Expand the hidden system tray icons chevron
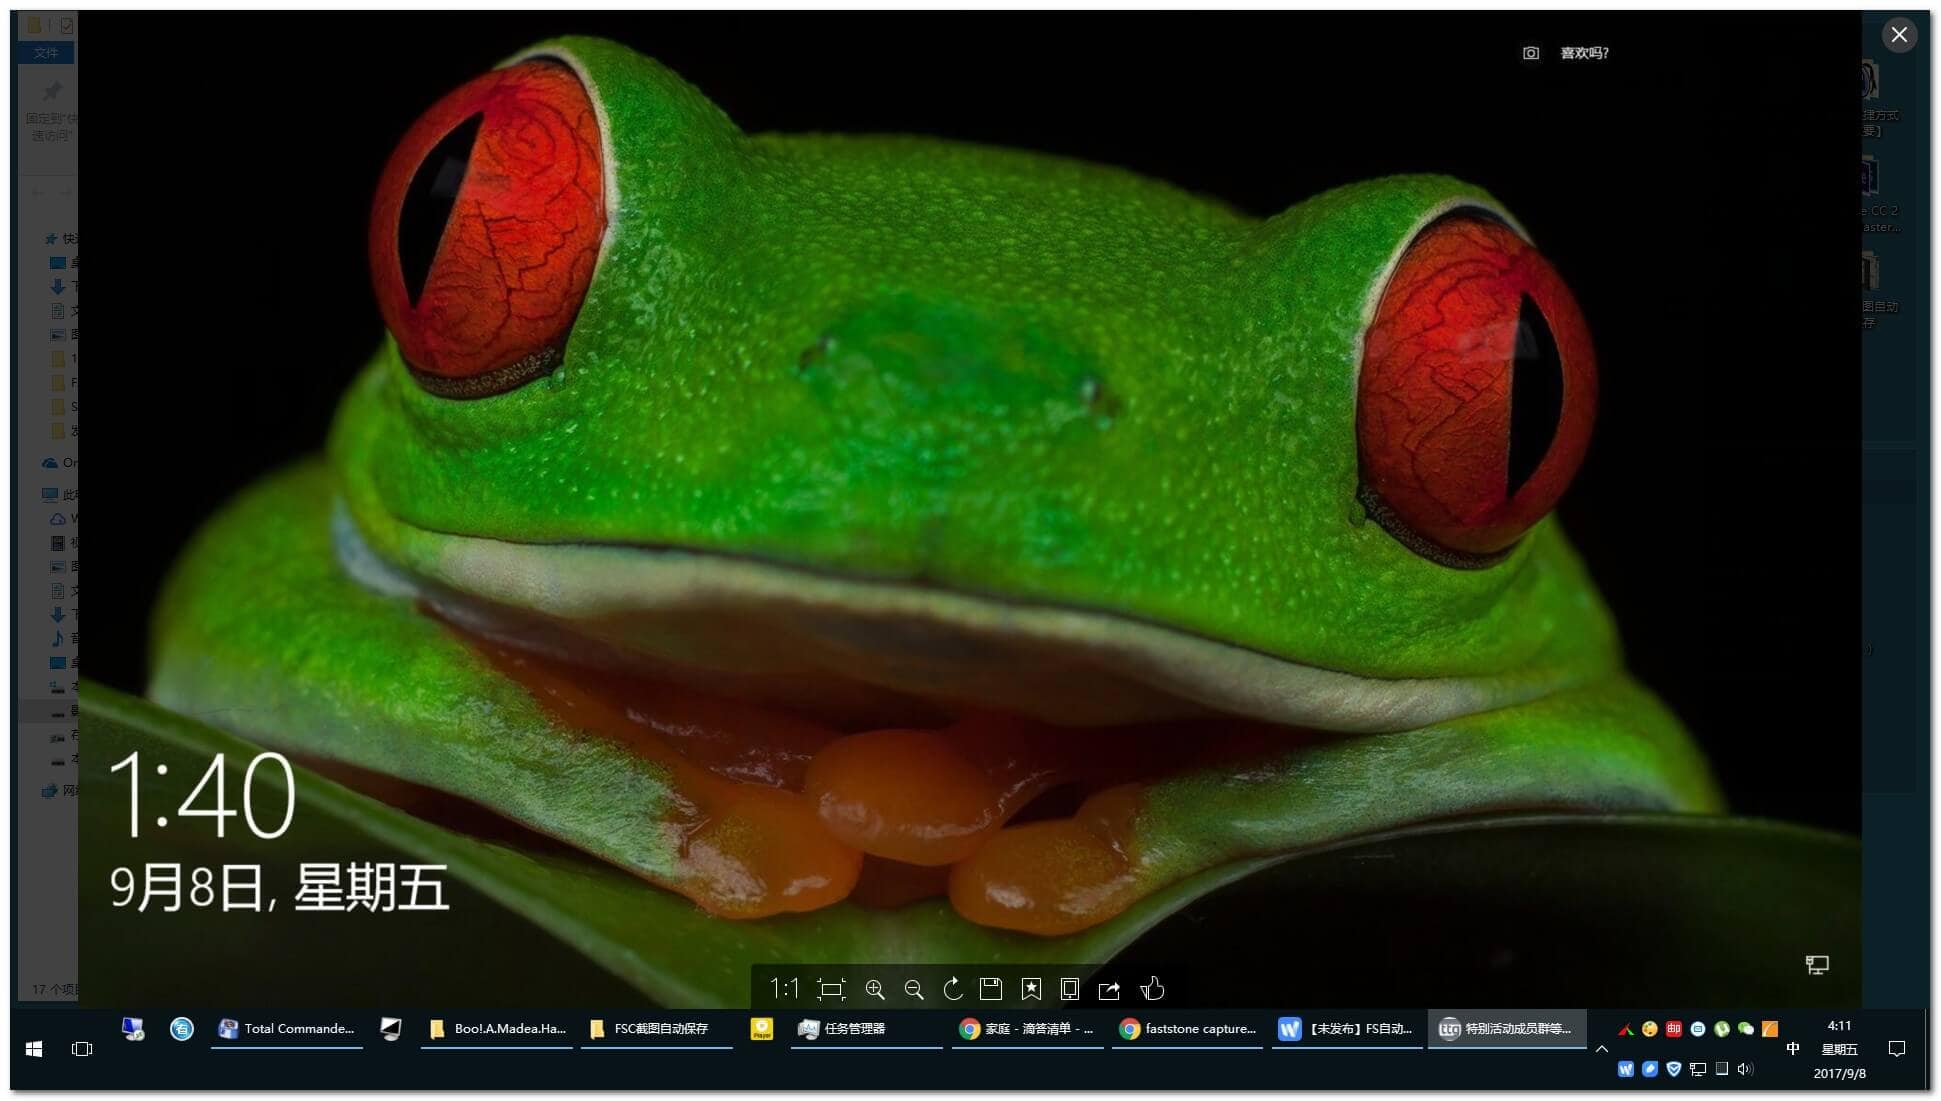1941x1101 pixels. (1601, 1049)
